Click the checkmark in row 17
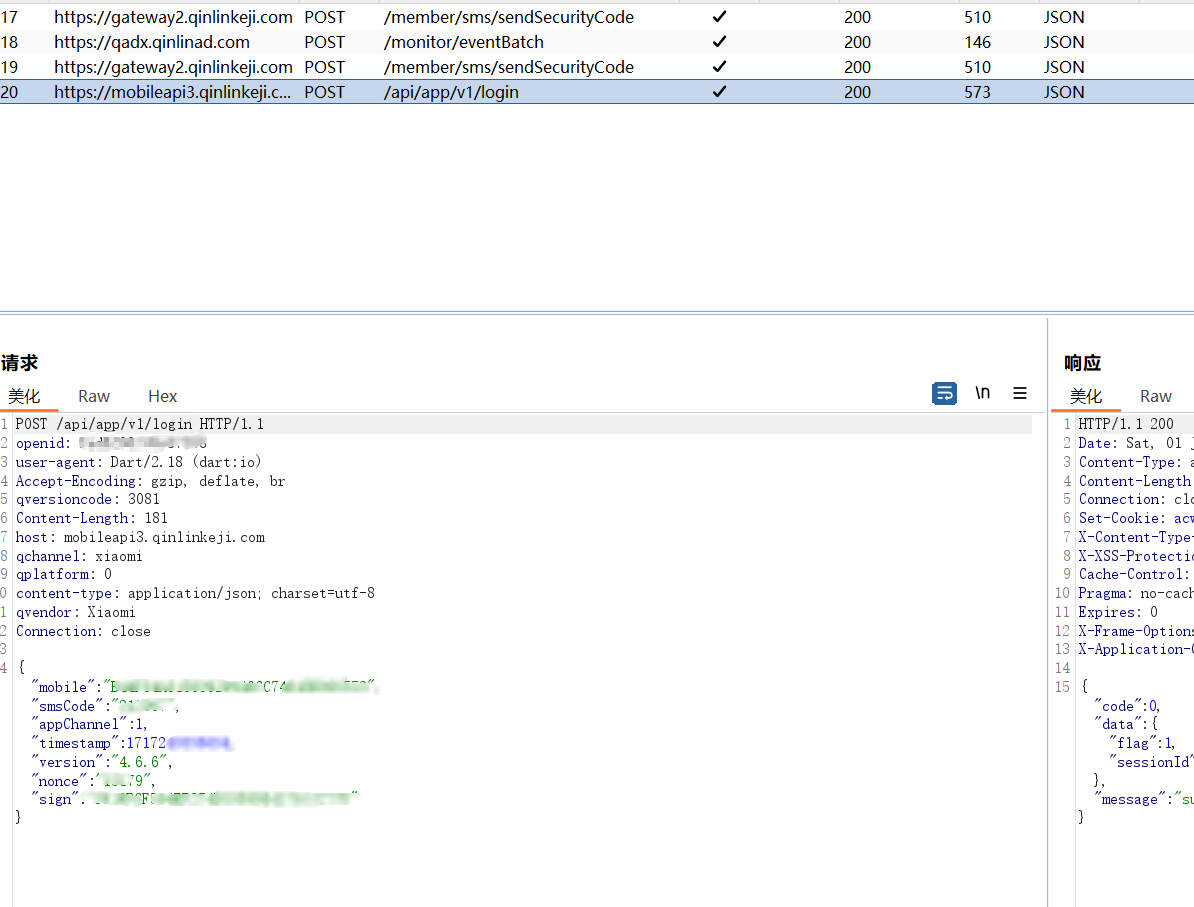The height and width of the screenshot is (907, 1194). tap(719, 17)
